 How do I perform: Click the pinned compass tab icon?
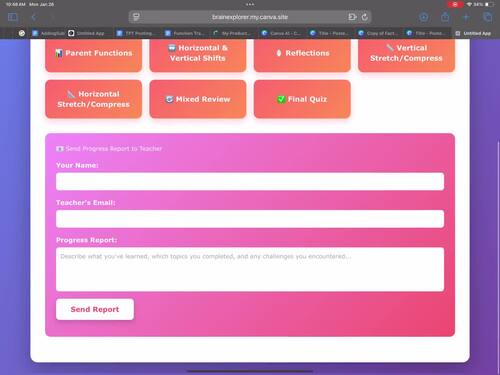22,33
